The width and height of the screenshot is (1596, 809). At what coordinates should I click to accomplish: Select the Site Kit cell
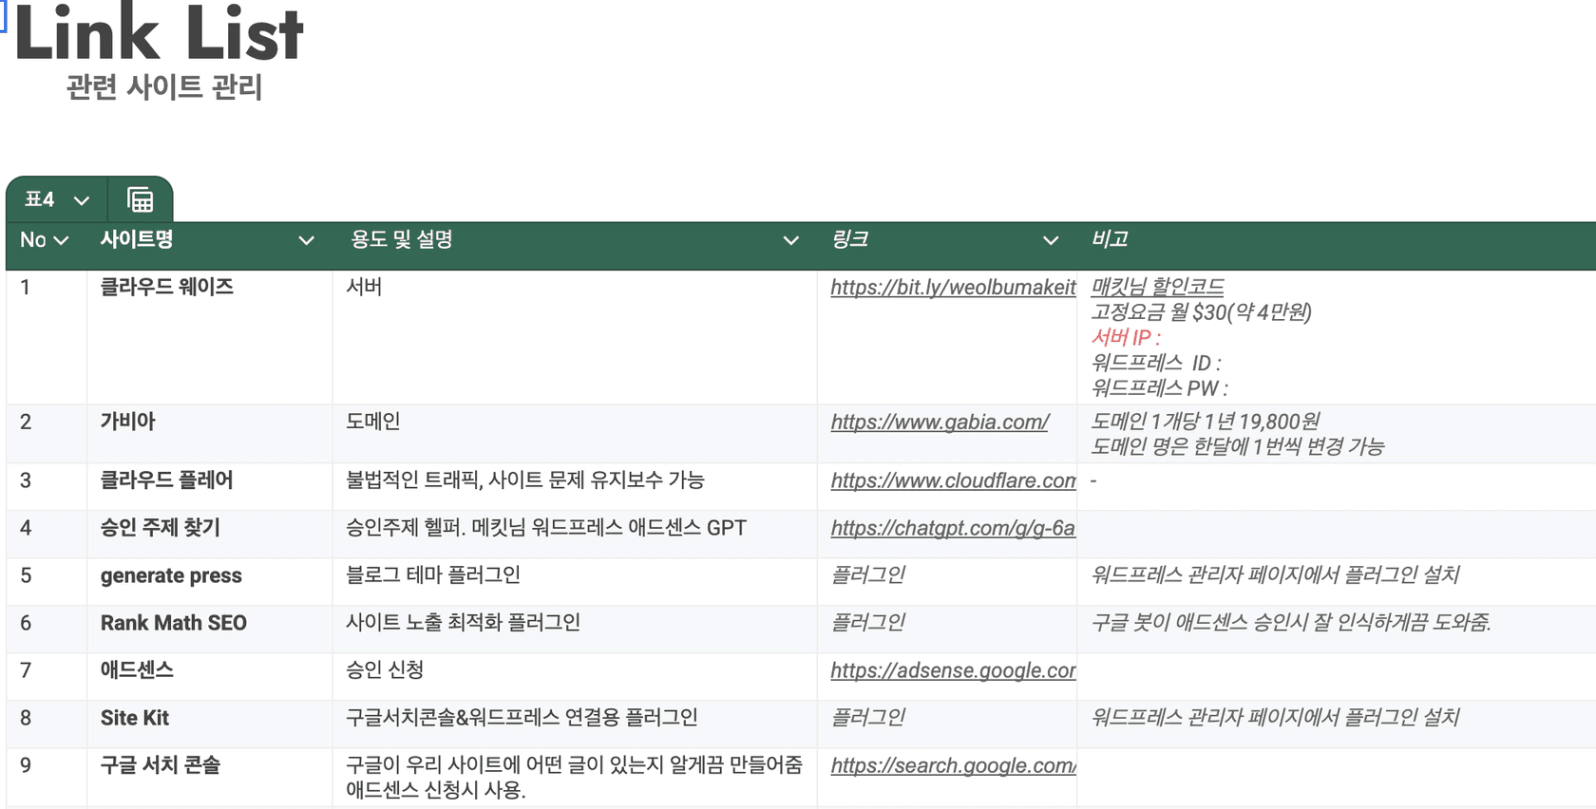point(210,724)
